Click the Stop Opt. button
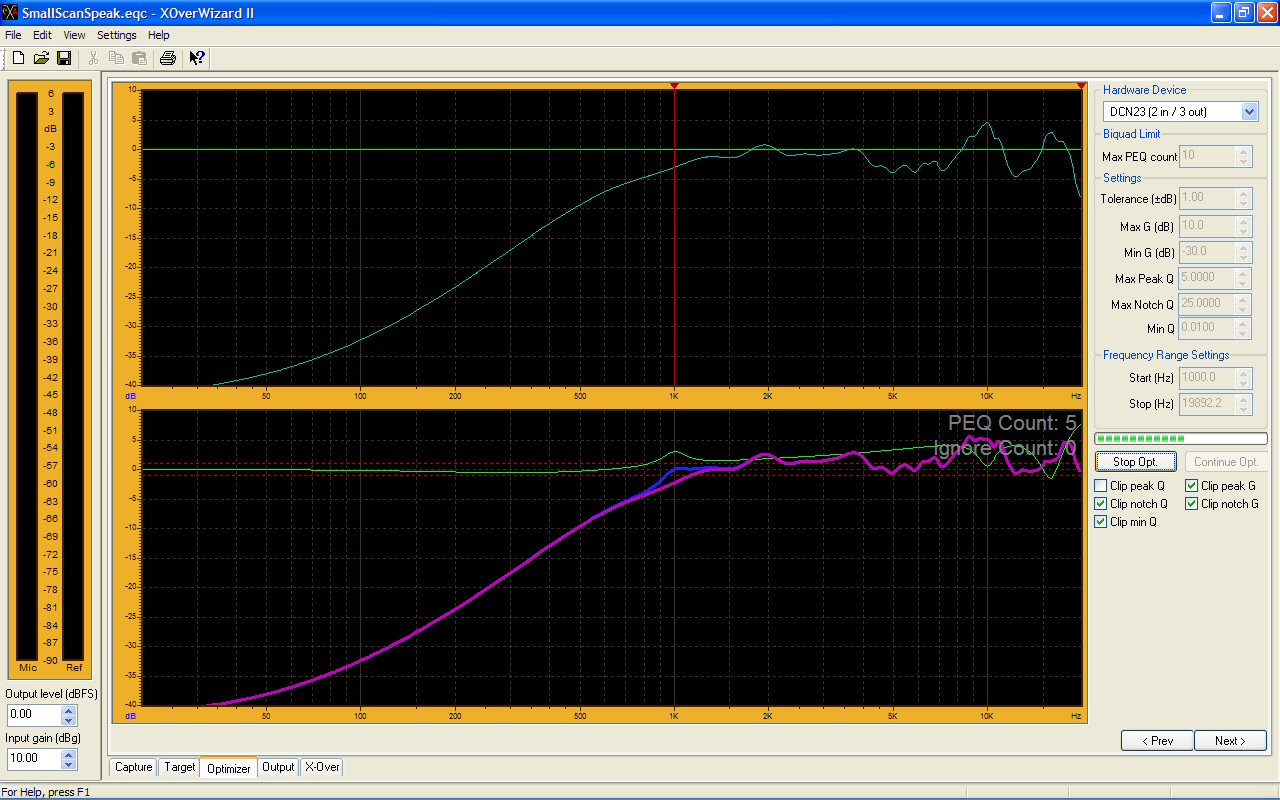This screenshot has height=800, width=1280. point(1136,461)
